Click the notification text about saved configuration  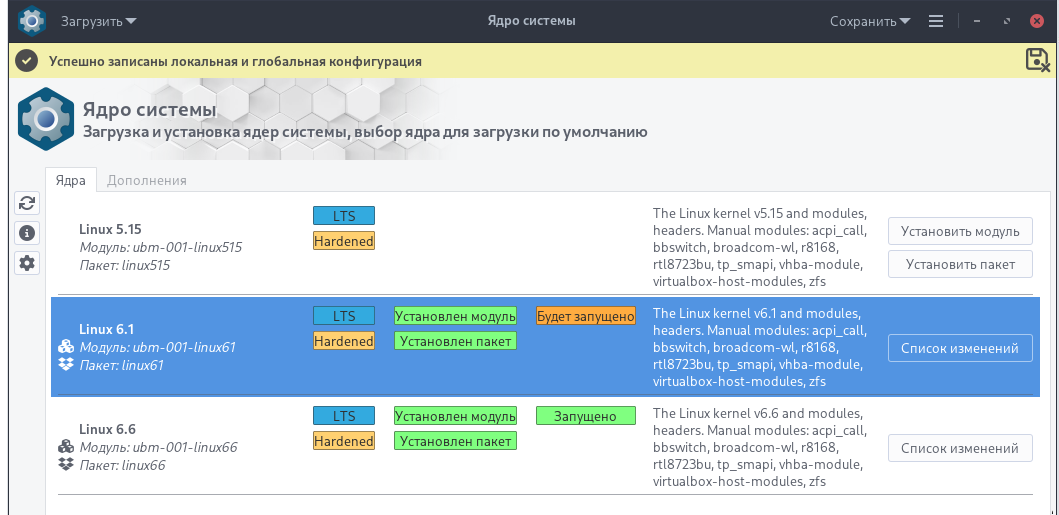(235, 61)
